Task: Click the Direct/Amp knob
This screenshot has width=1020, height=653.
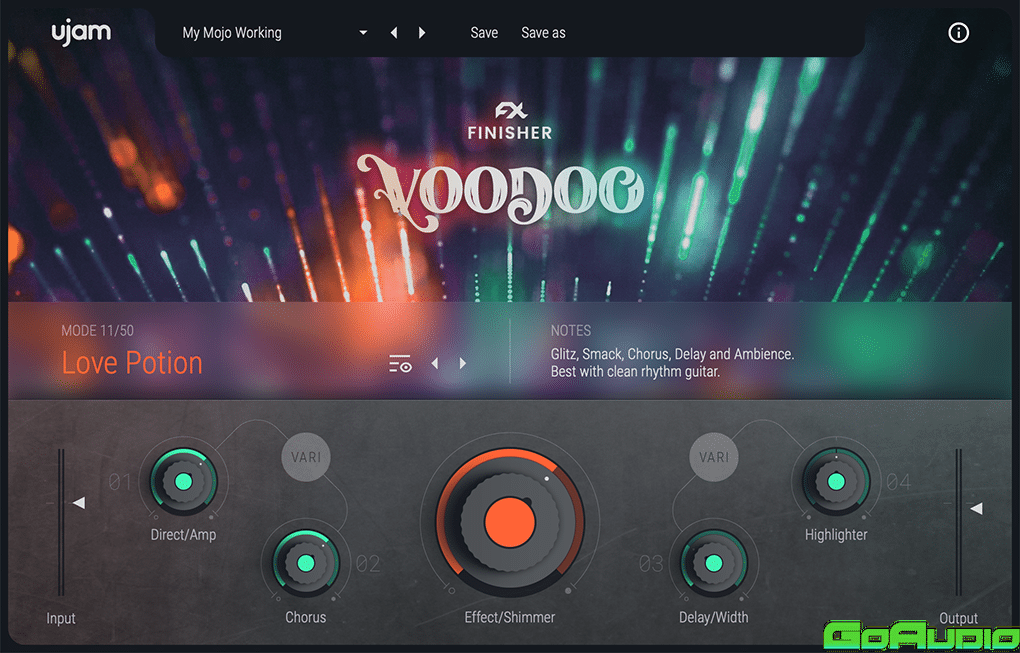Action: click(x=184, y=481)
